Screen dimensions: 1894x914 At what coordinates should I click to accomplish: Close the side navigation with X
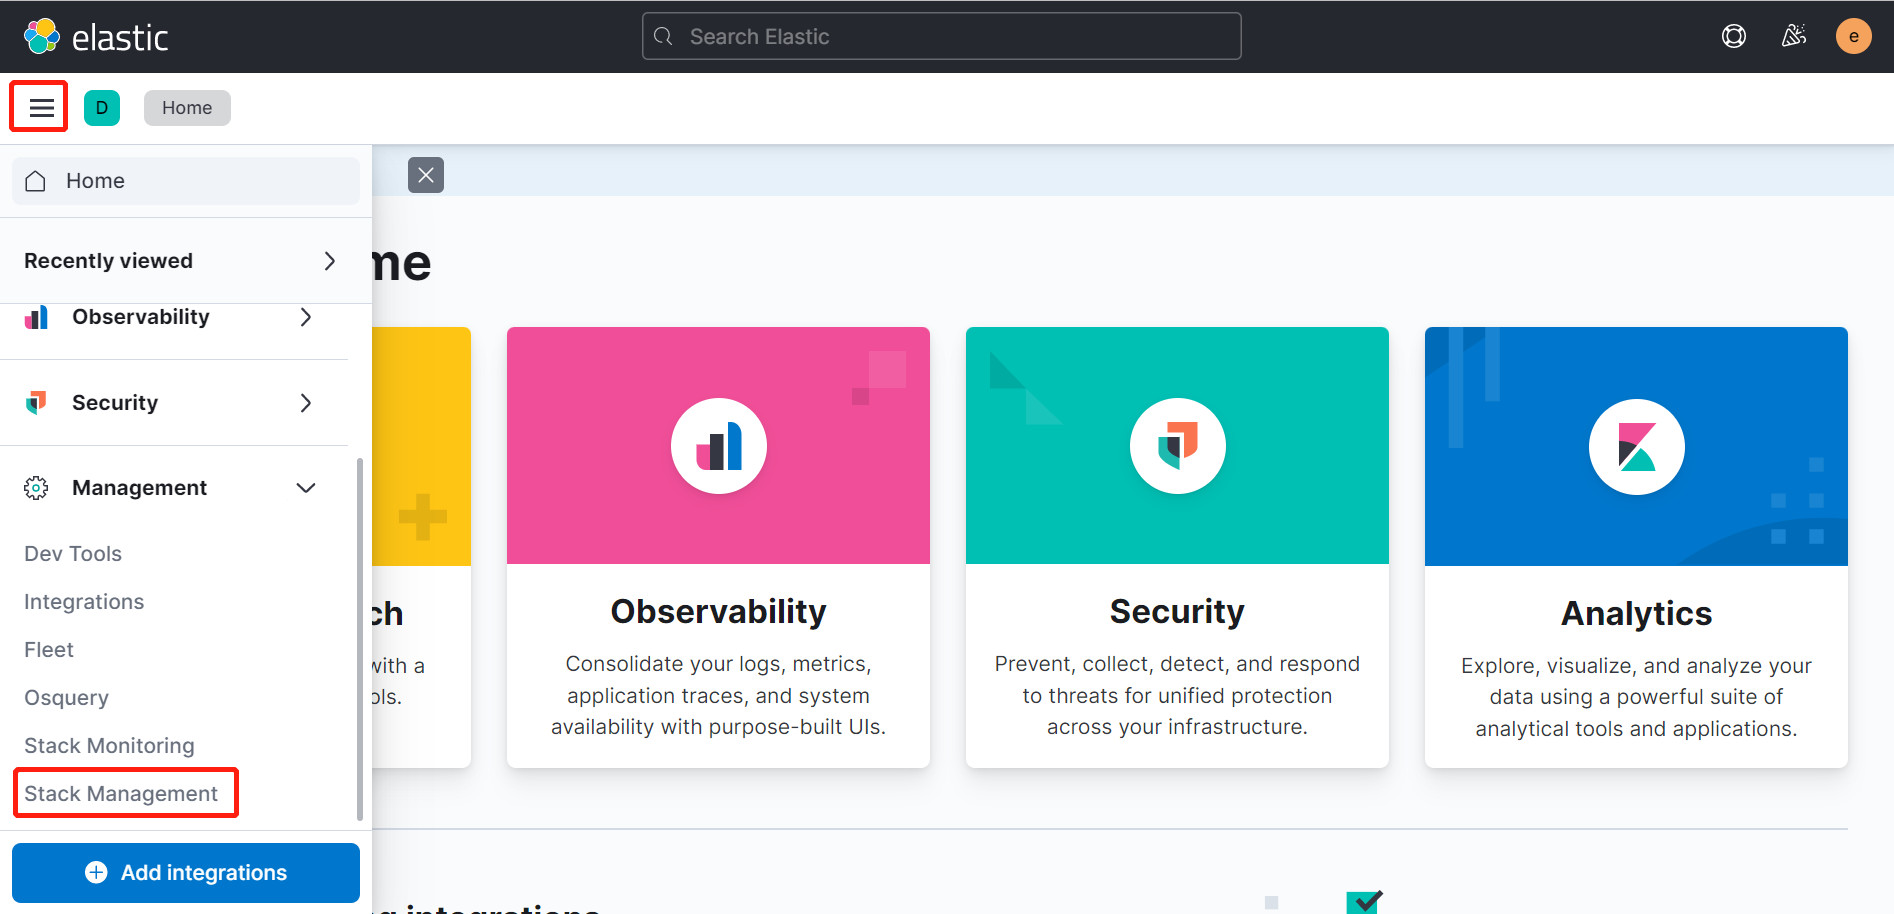[426, 175]
